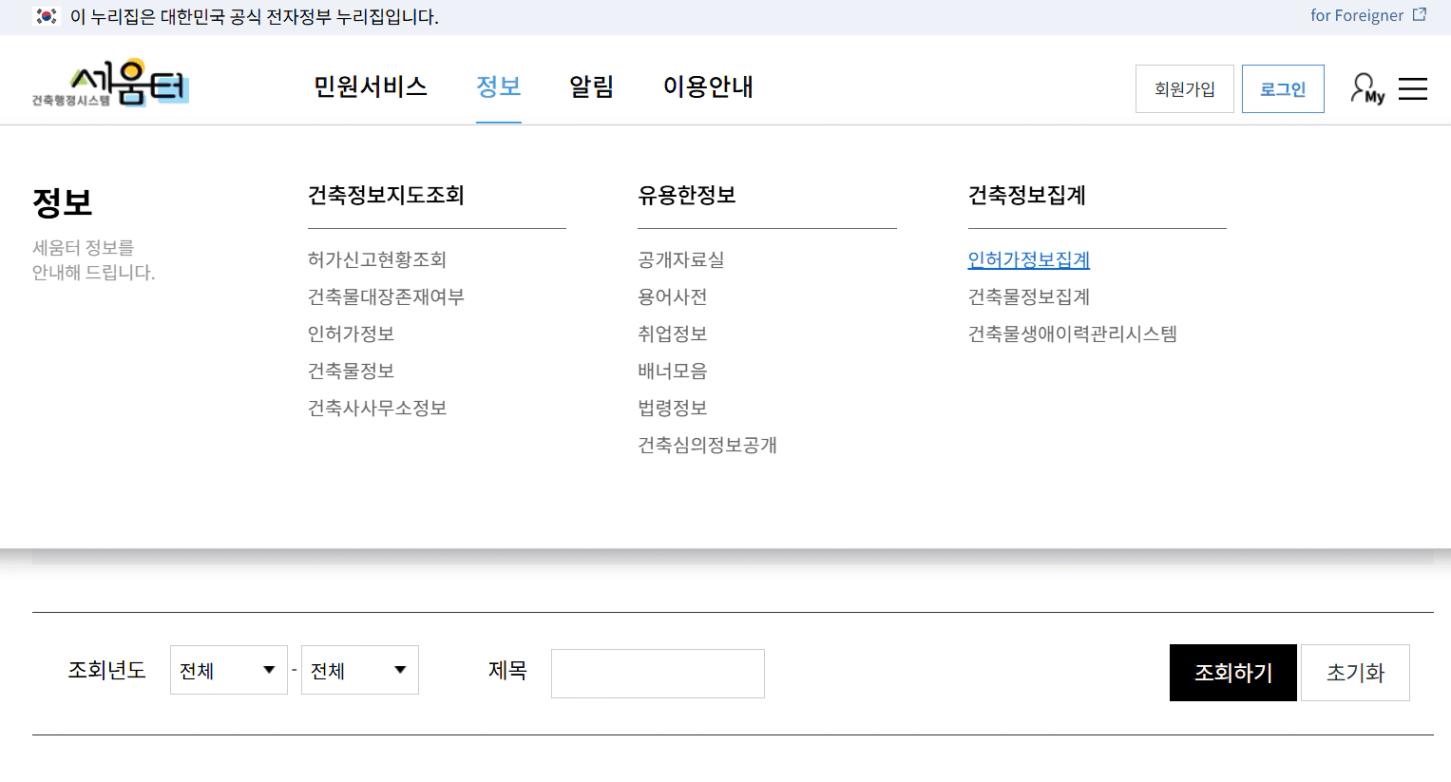This screenshot has height=782, width=1451.
Task: Open 건축물정보집계 link
Action: (1029, 297)
